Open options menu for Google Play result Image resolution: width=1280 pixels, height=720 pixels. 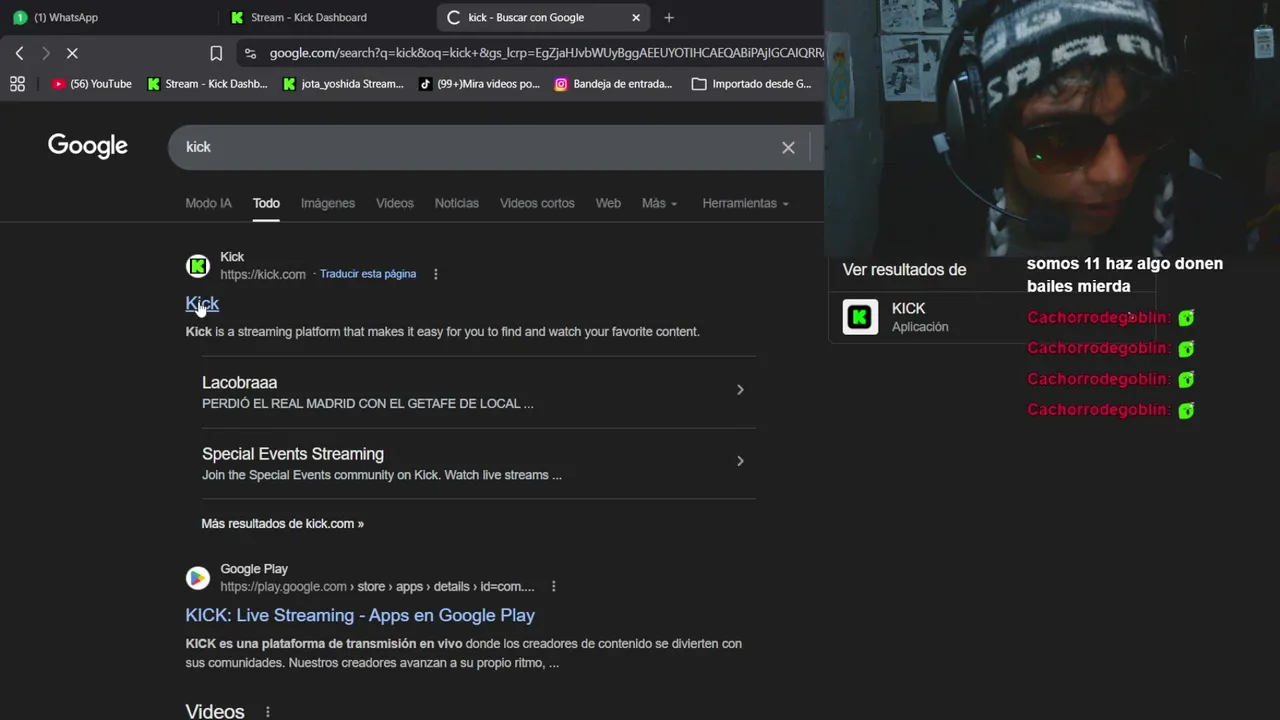[x=553, y=587]
